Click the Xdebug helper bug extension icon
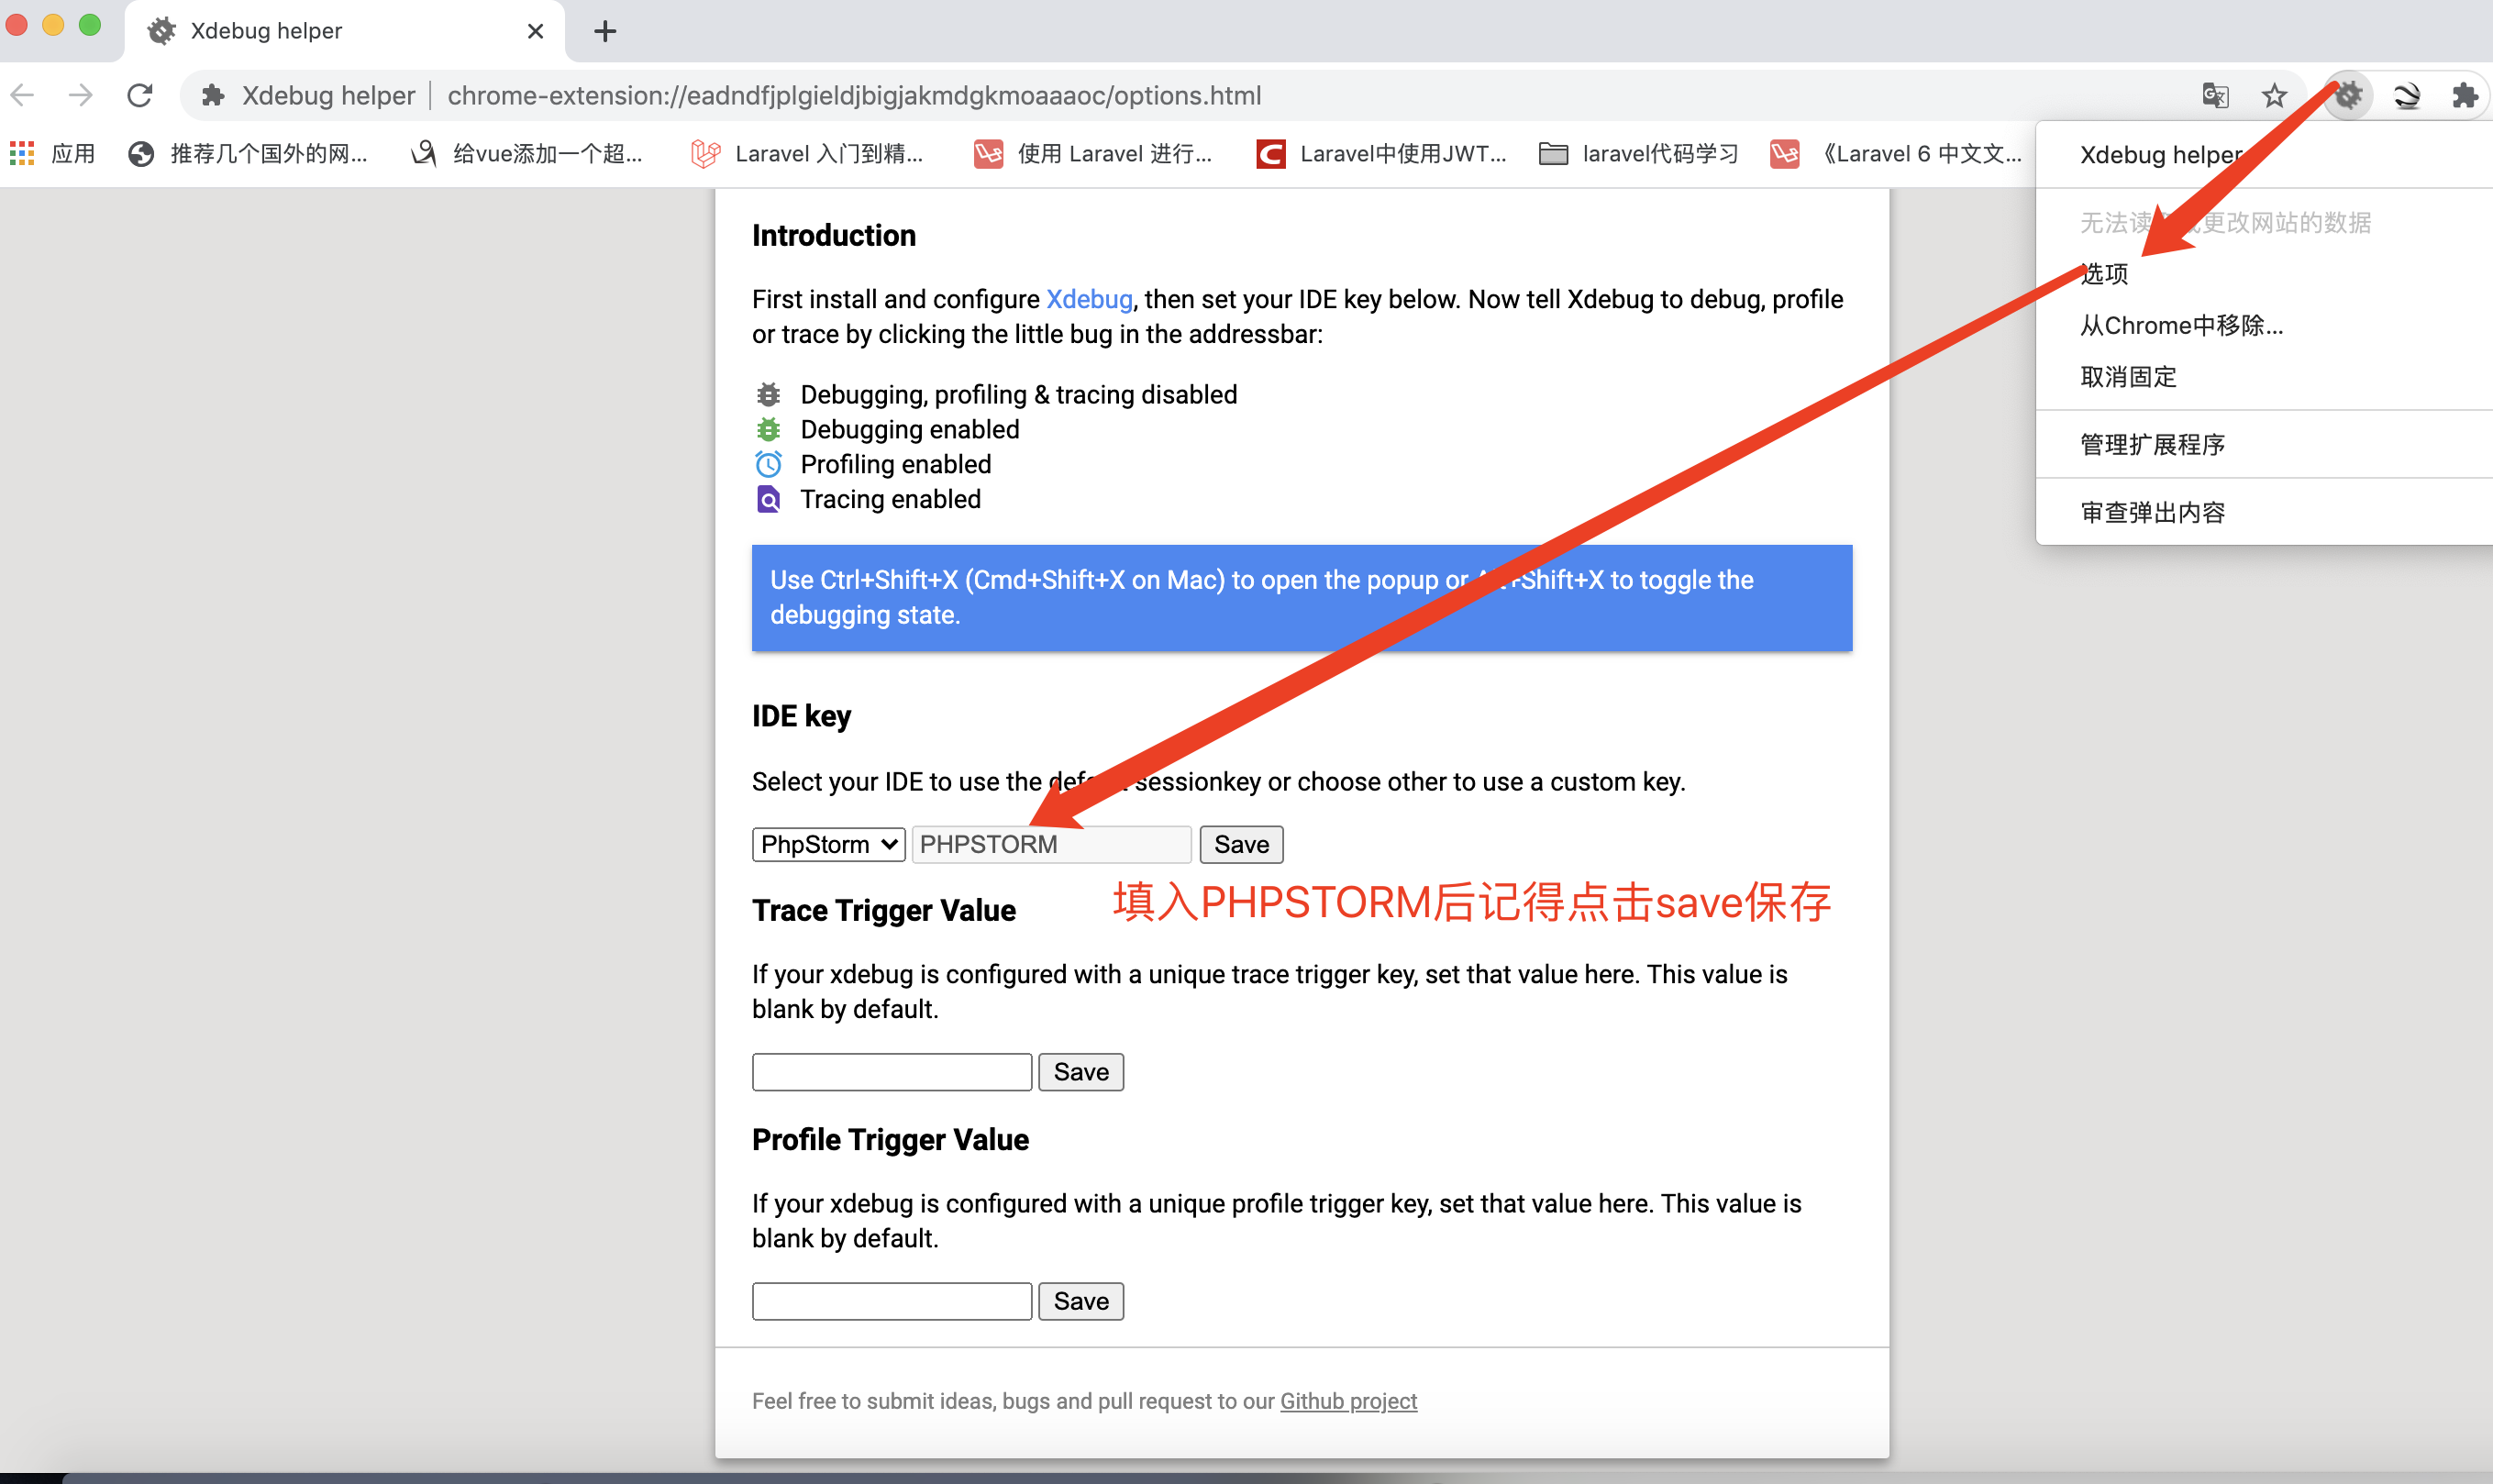This screenshot has height=1484, width=2493. pyautogui.click(x=2347, y=95)
